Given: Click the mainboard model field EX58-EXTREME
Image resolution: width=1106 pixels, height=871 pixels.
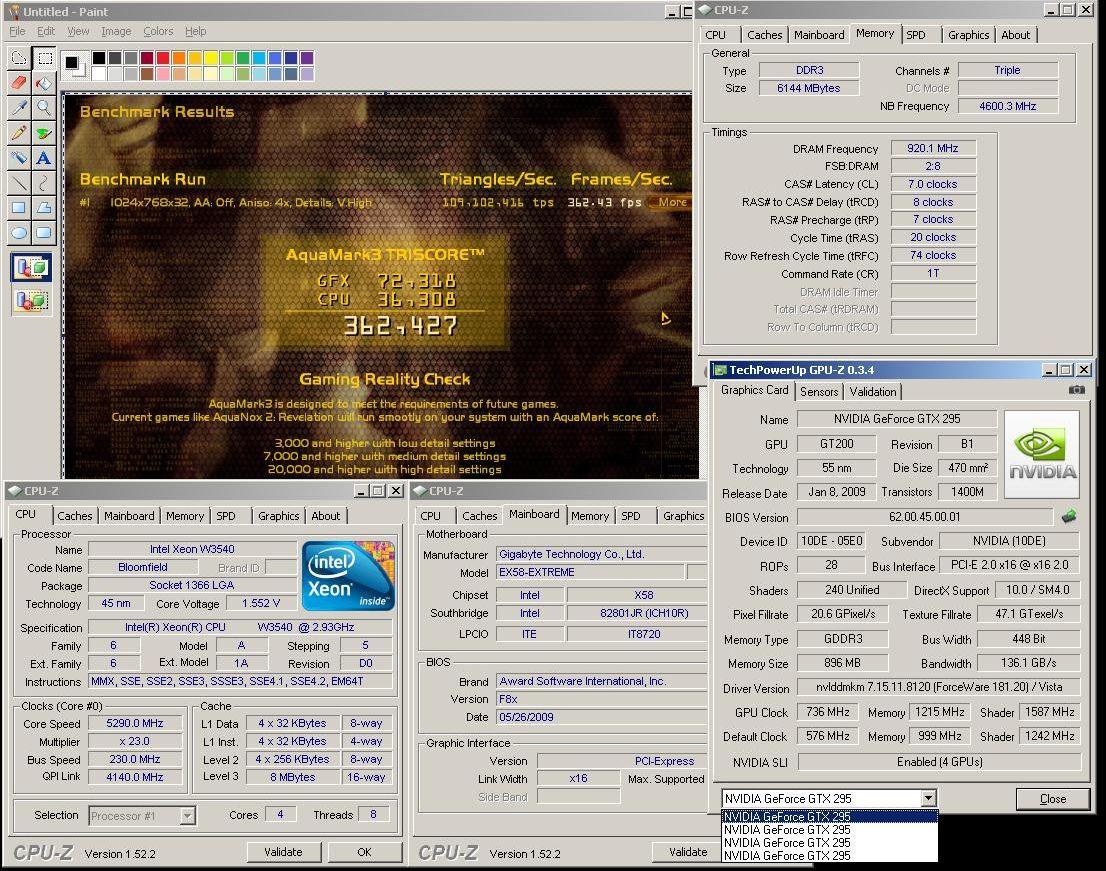Looking at the screenshot, I should click(590, 572).
